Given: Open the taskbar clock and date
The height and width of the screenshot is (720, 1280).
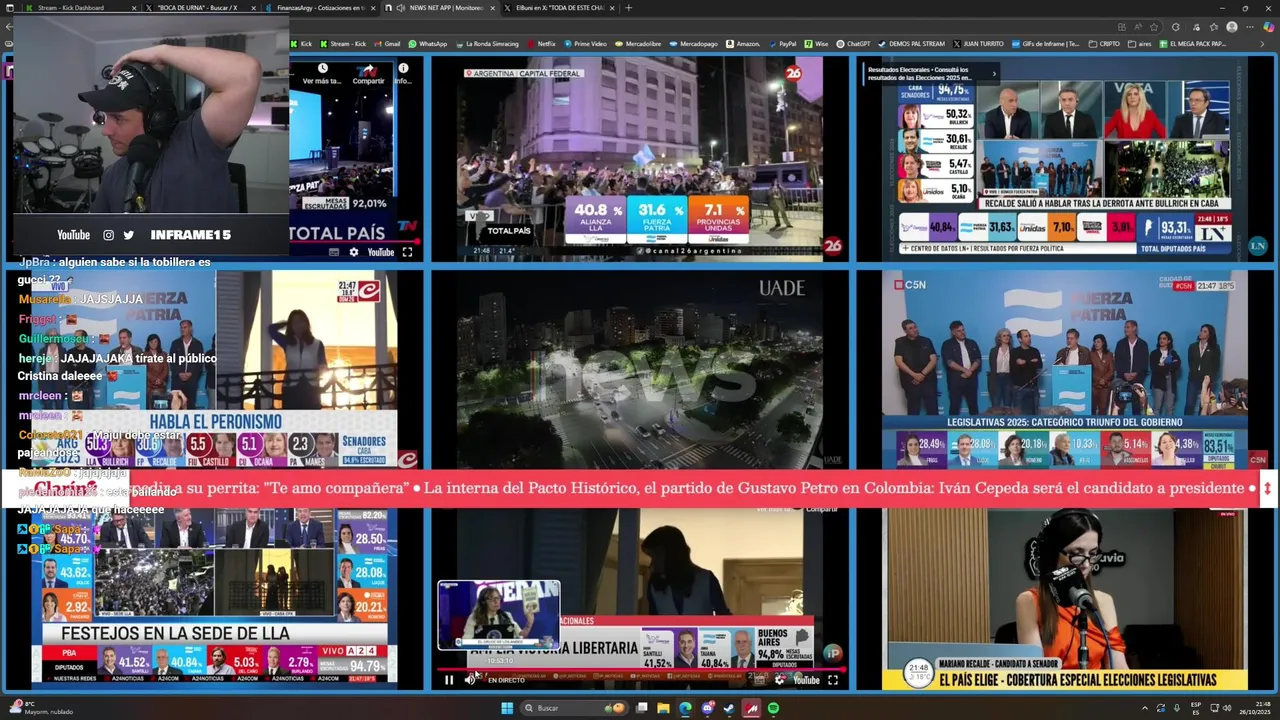Looking at the screenshot, I should pyautogui.click(x=1255, y=708).
